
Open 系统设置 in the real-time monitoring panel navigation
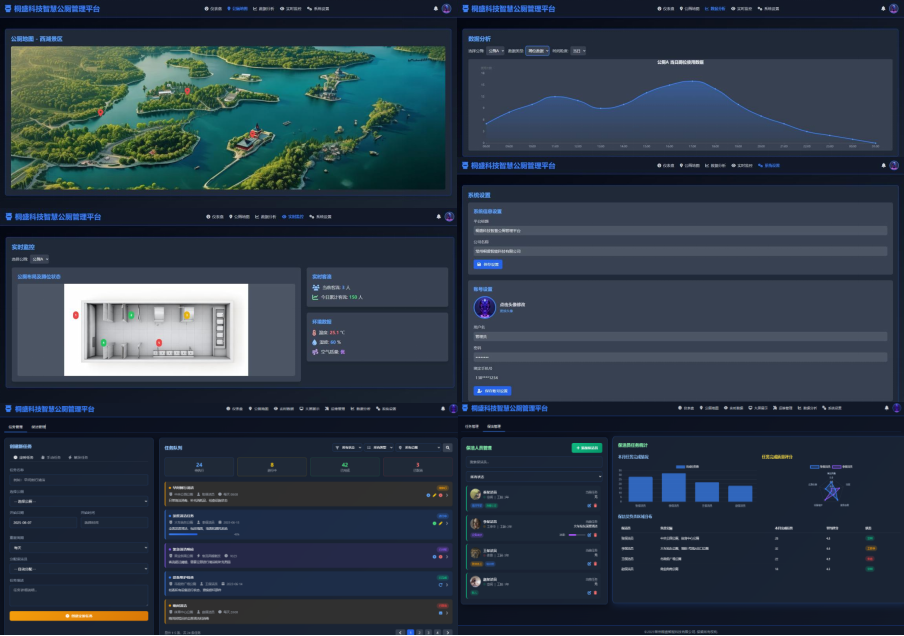tap(321, 217)
